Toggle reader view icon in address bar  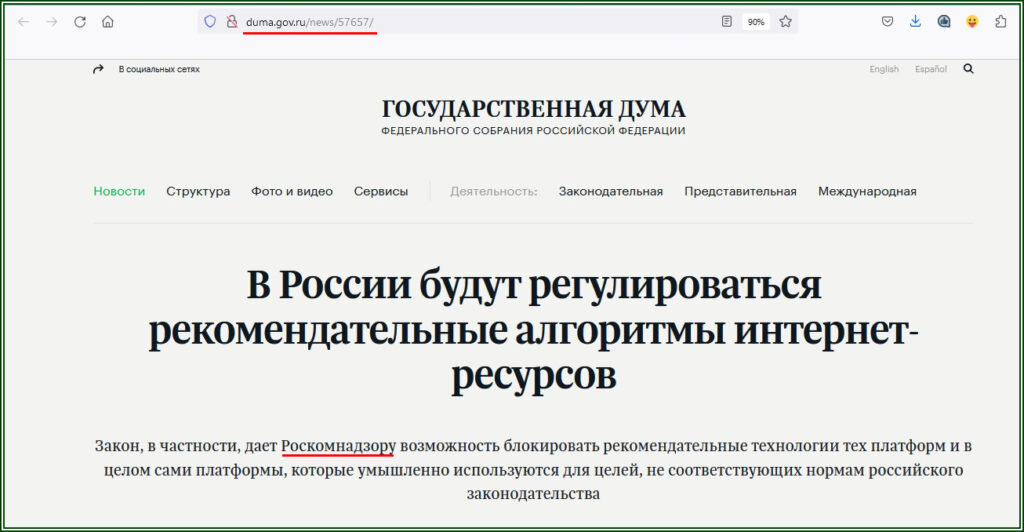pos(727,22)
